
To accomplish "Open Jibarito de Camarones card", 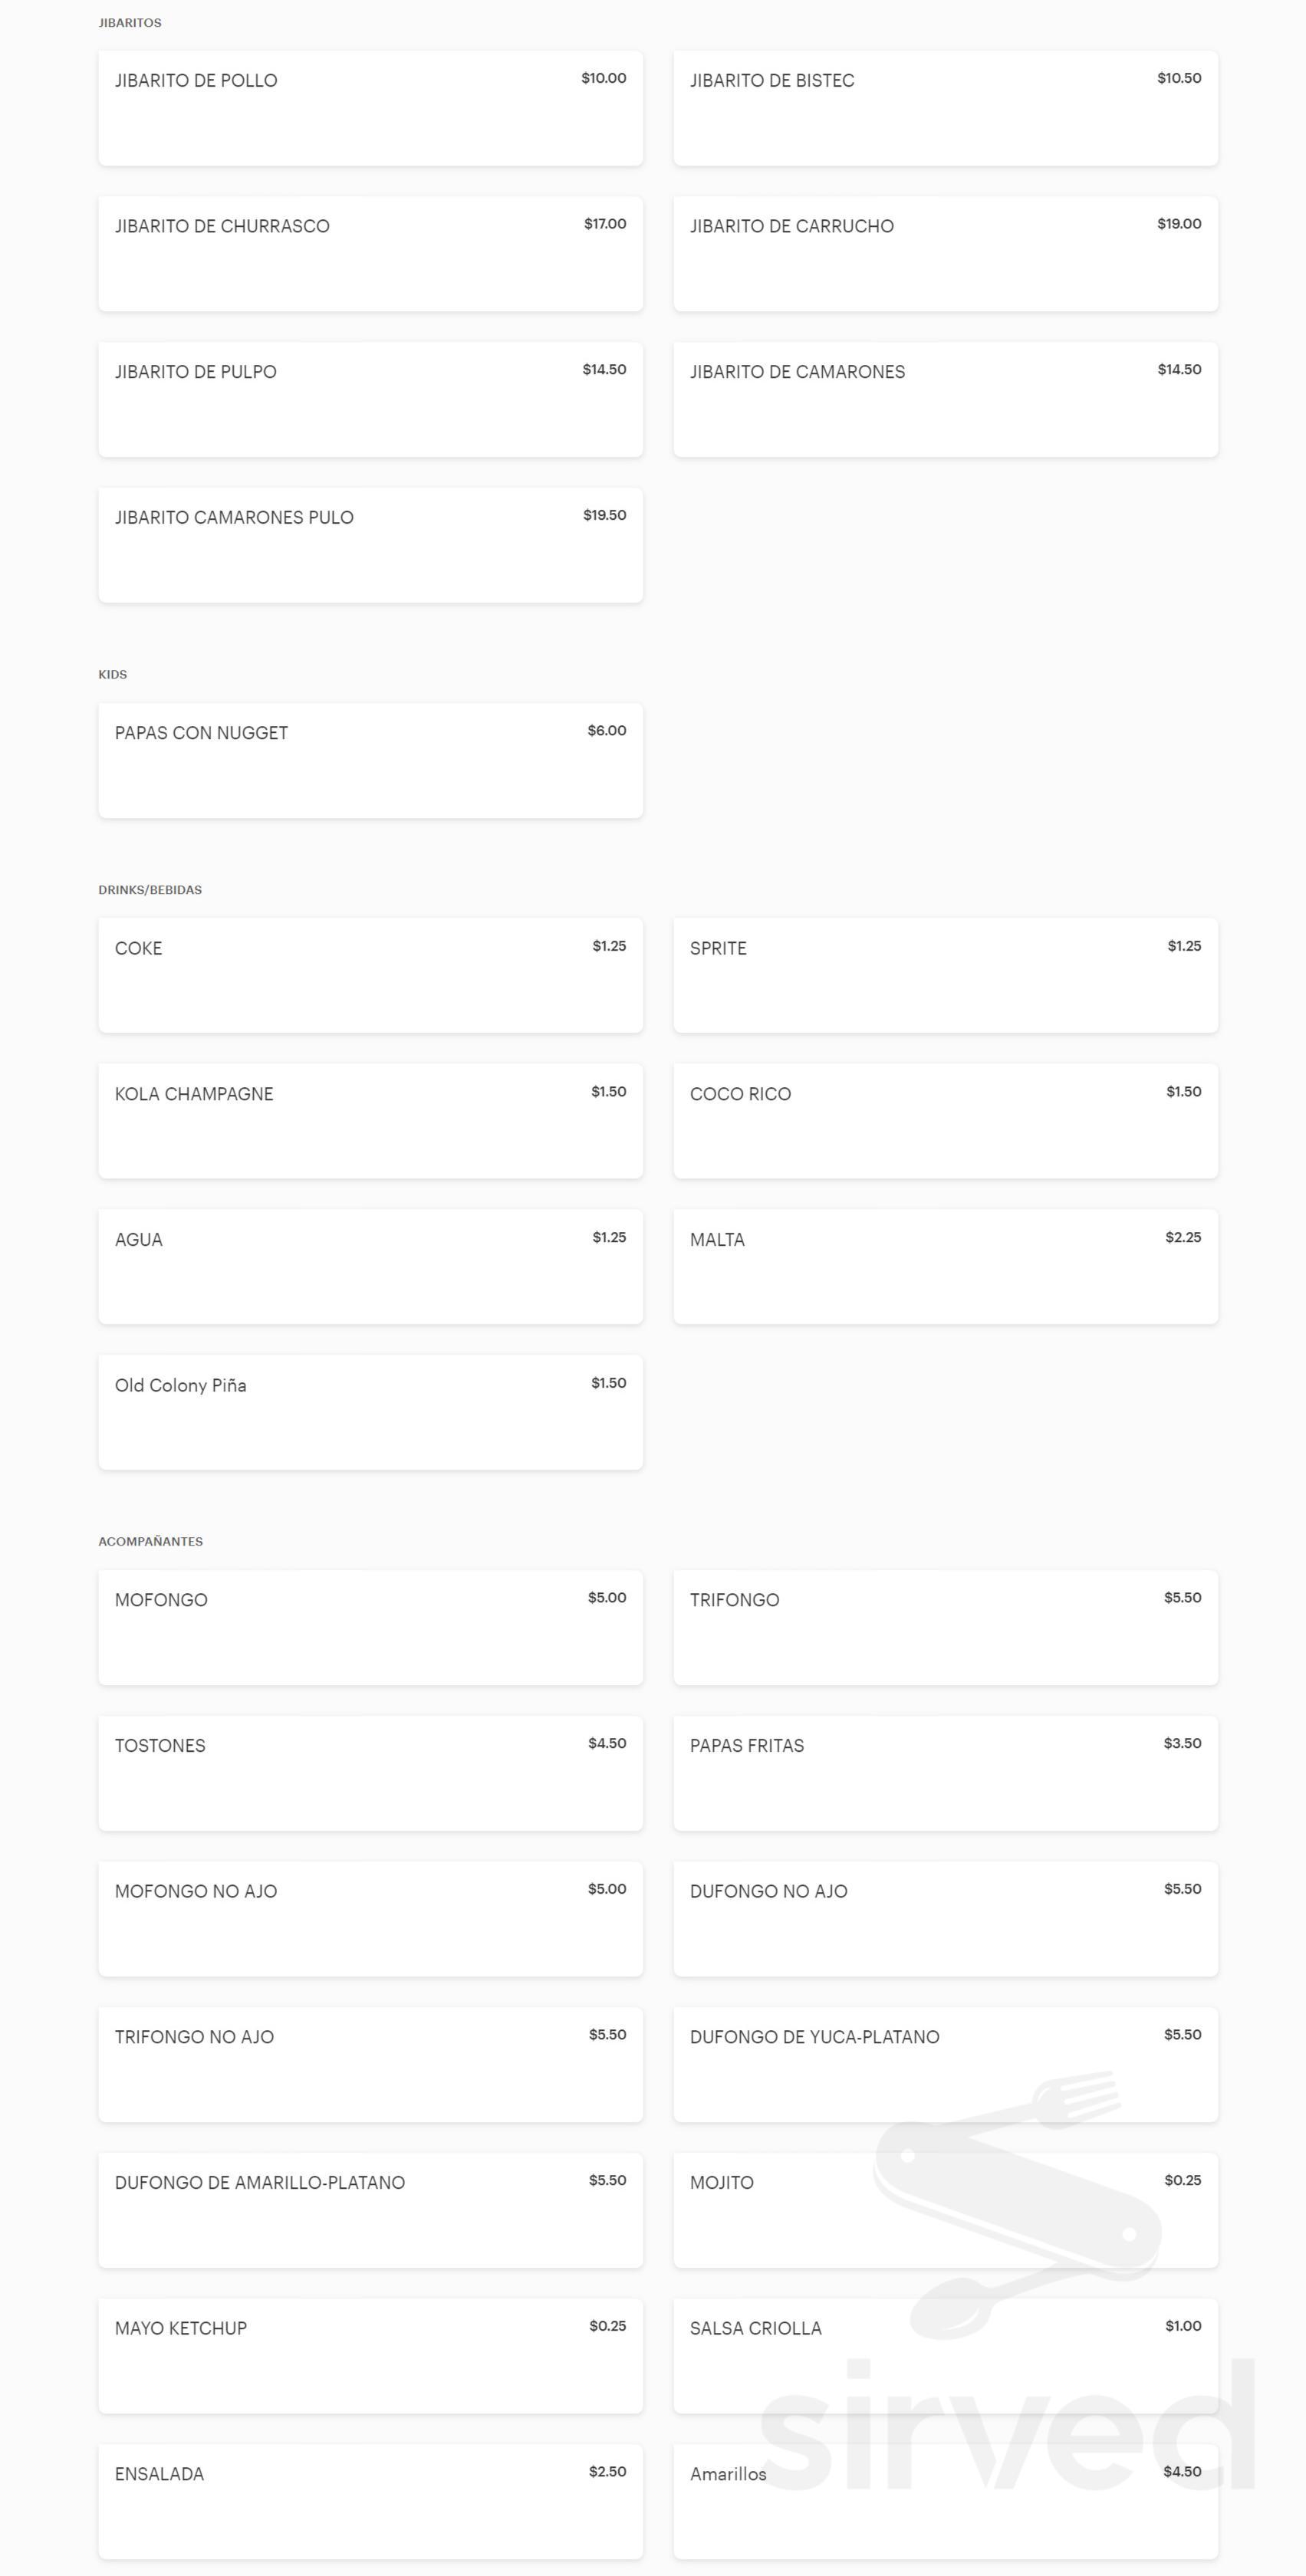I will click(x=945, y=400).
